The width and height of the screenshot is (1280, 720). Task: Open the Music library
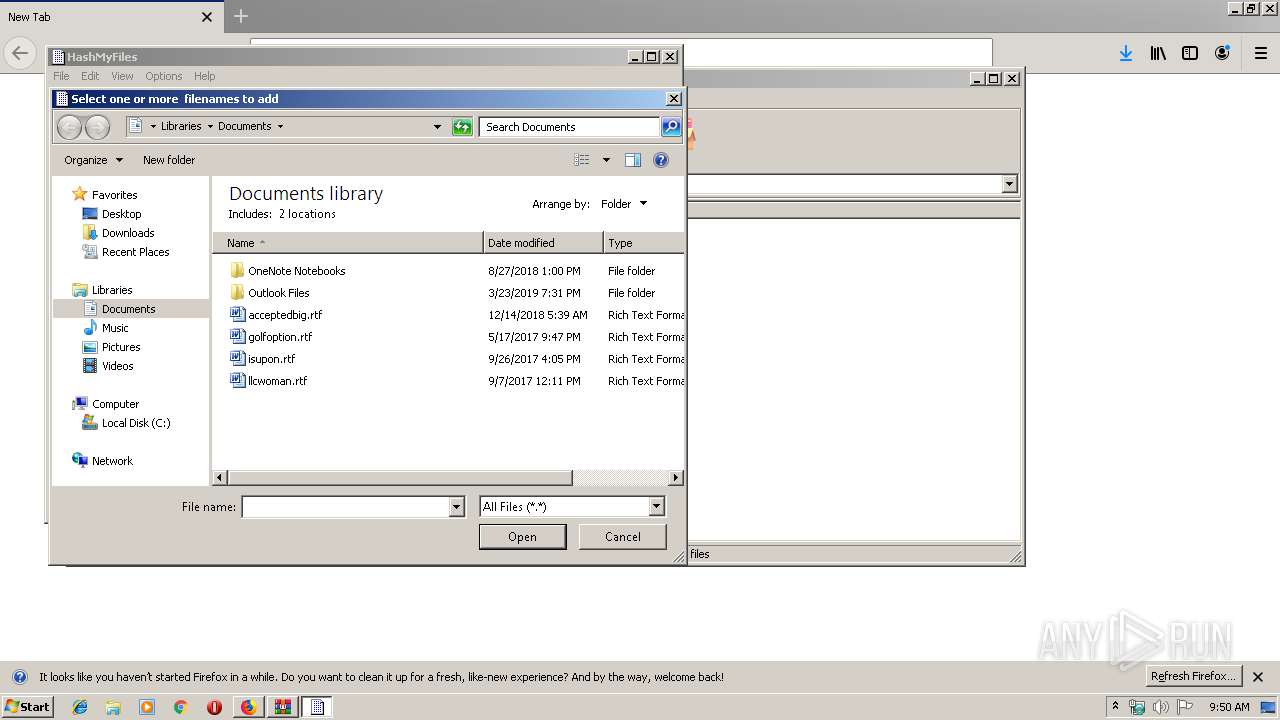(x=115, y=328)
